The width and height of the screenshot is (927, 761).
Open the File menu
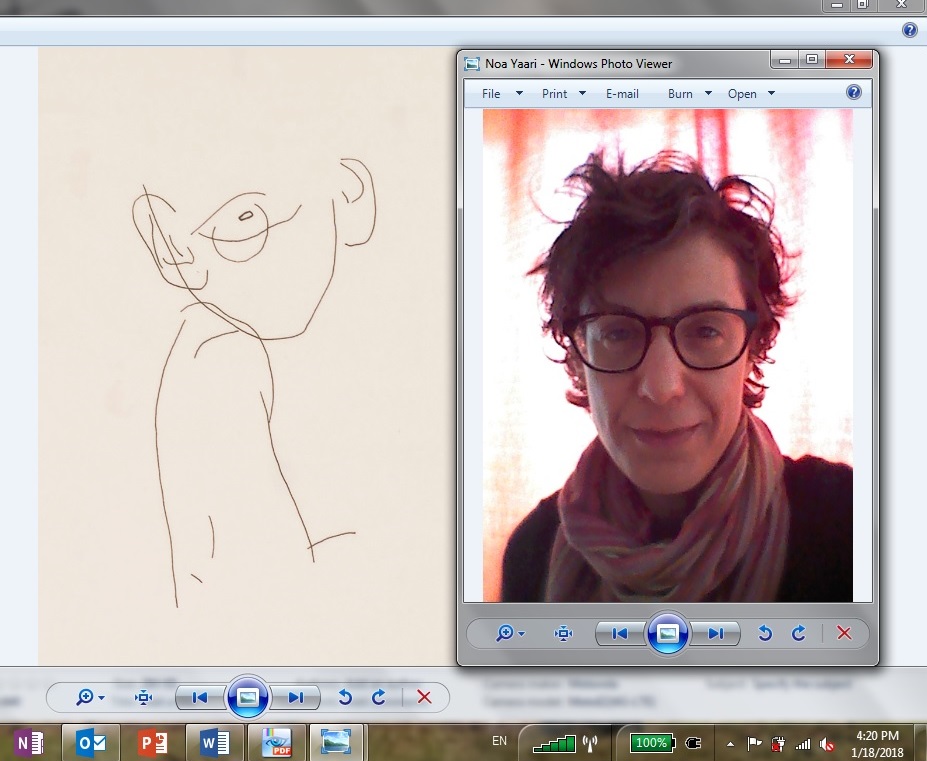pyautogui.click(x=491, y=94)
